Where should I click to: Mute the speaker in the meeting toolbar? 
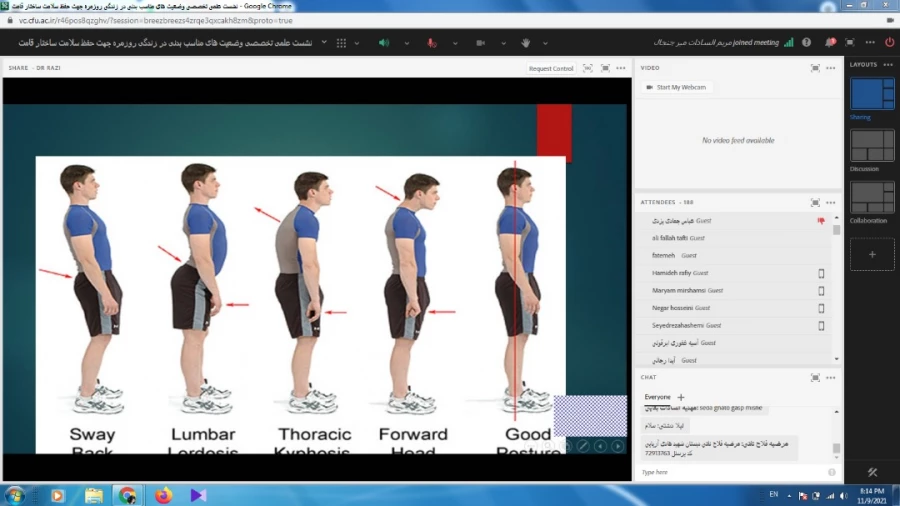click(383, 43)
